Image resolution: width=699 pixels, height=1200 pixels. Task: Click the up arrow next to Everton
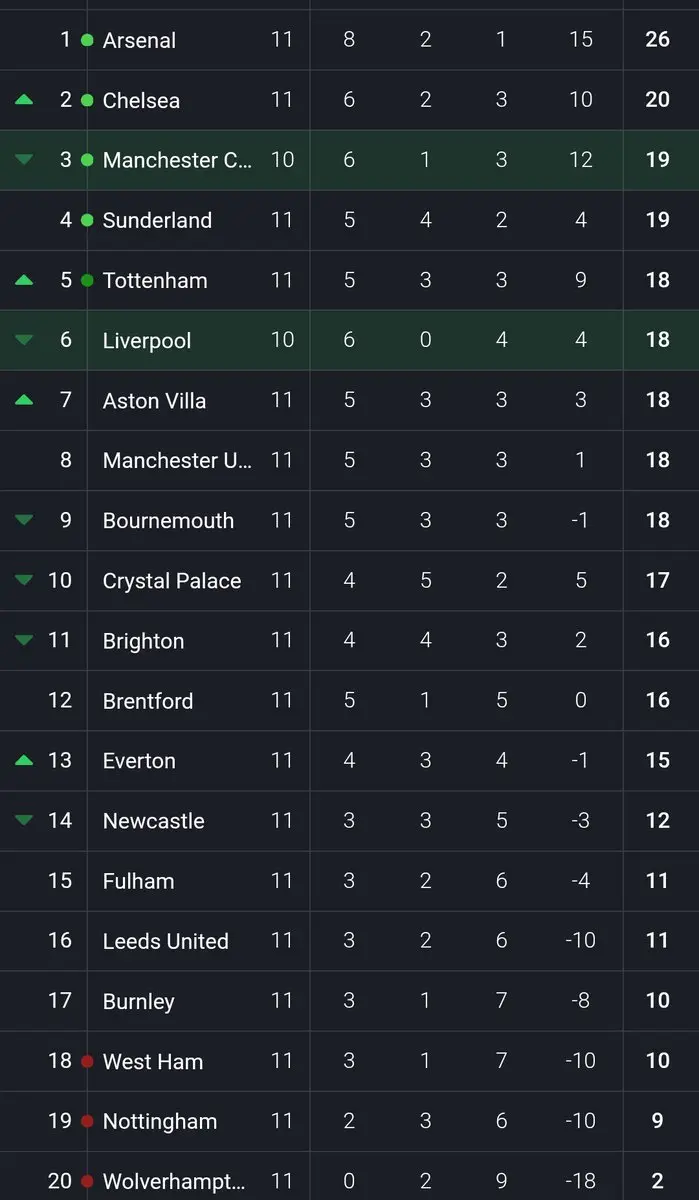tap(25, 760)
